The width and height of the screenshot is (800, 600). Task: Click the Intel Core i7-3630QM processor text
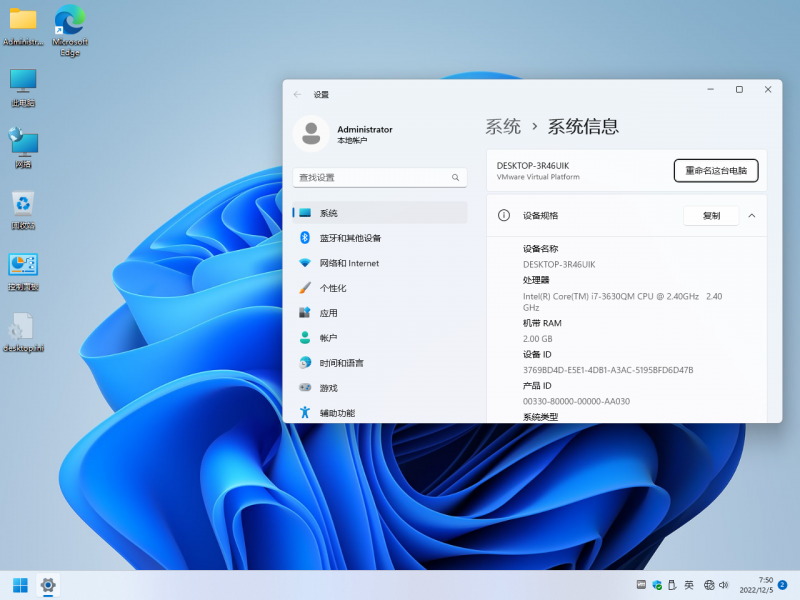pyautogui.click(x=622, y=302)
